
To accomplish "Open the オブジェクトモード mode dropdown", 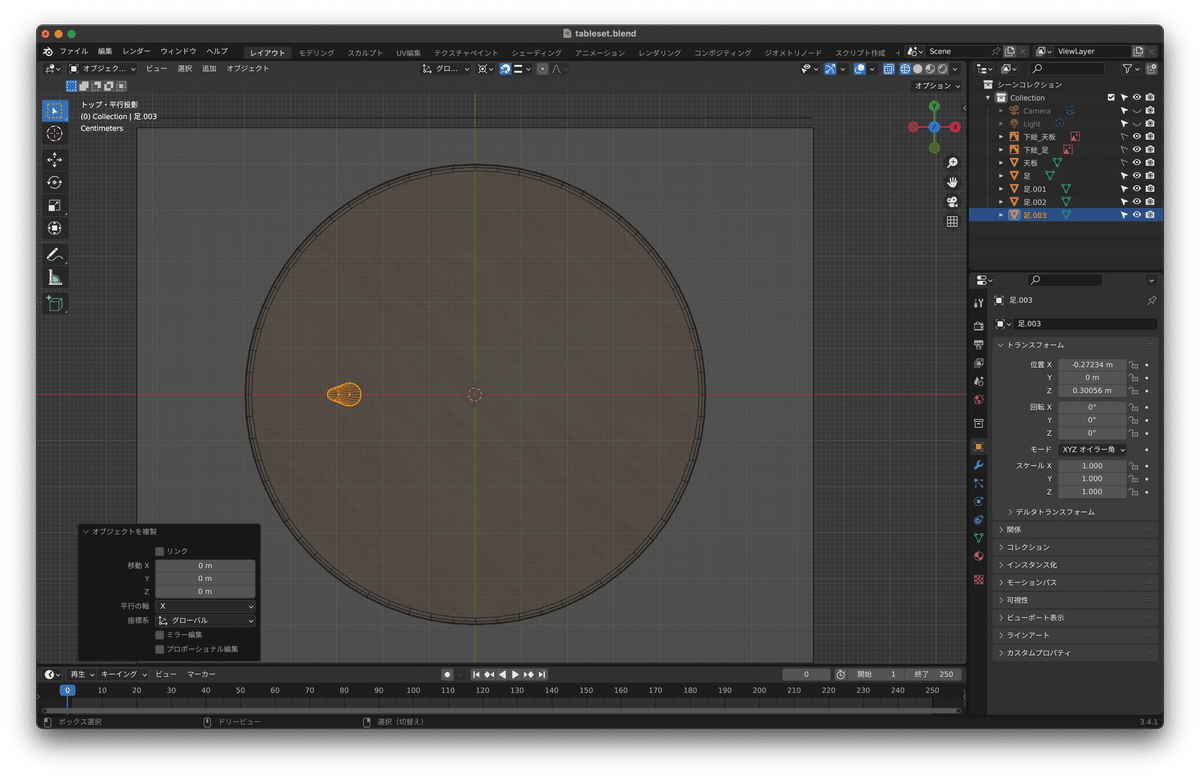I will click(102, 69).
